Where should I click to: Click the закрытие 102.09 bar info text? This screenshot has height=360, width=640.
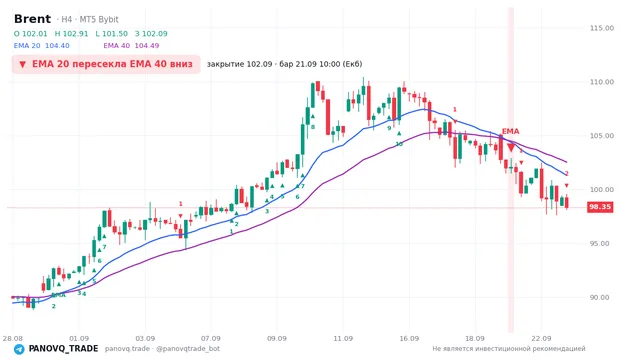tap(284, 64)
